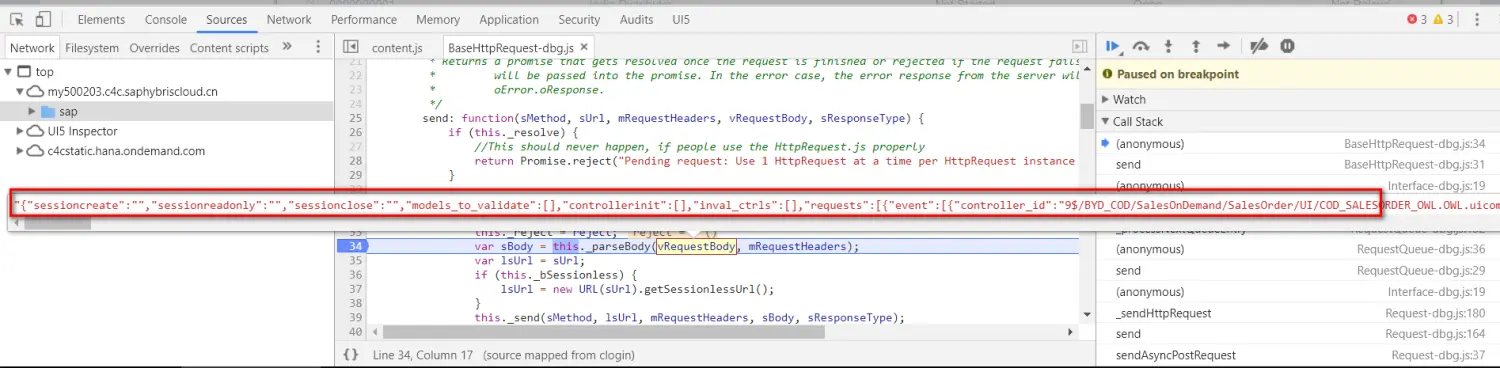1500x368 pixels.
Task: Select the Filesystem navigator tab
Action: click(x=92, y=47)
